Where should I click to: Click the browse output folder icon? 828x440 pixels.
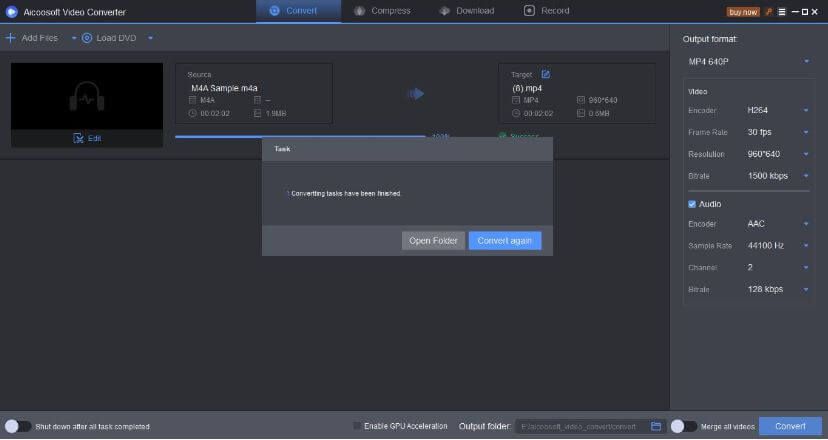pos(656,426)
